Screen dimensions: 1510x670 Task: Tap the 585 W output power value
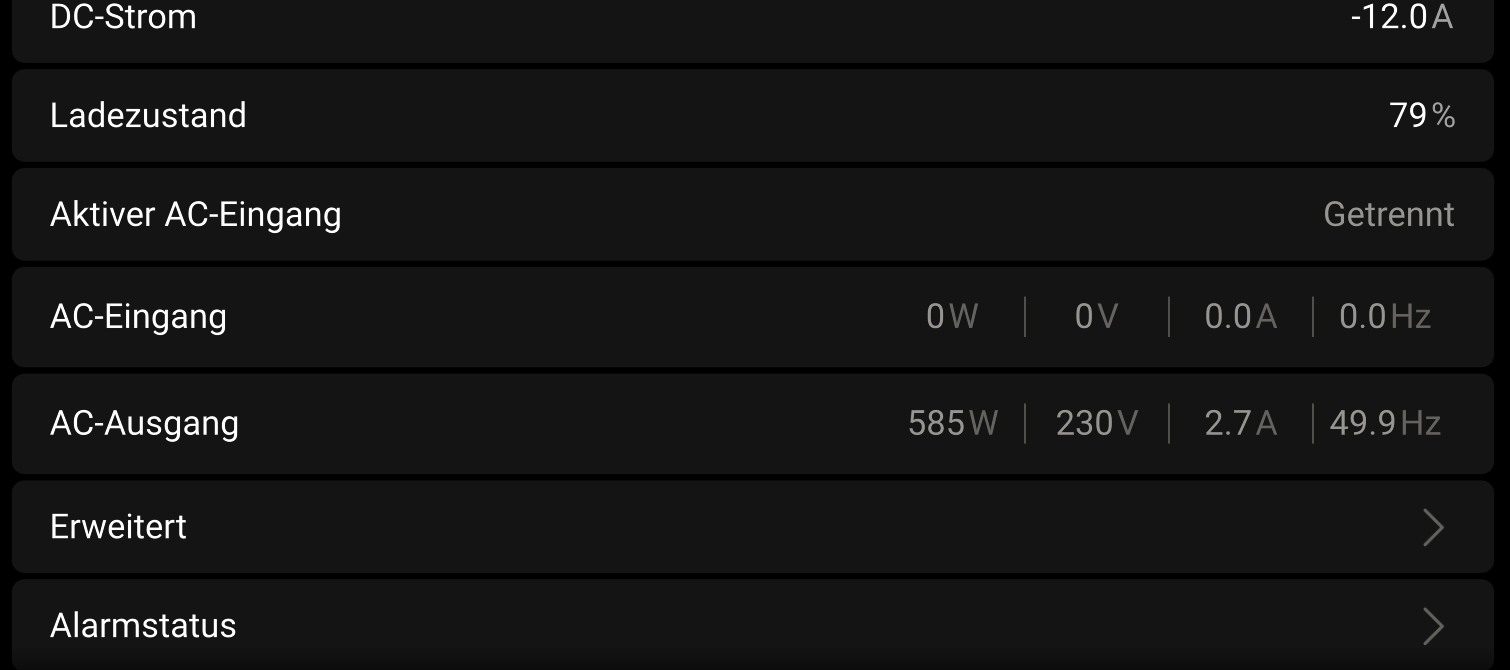pos(952,423)
